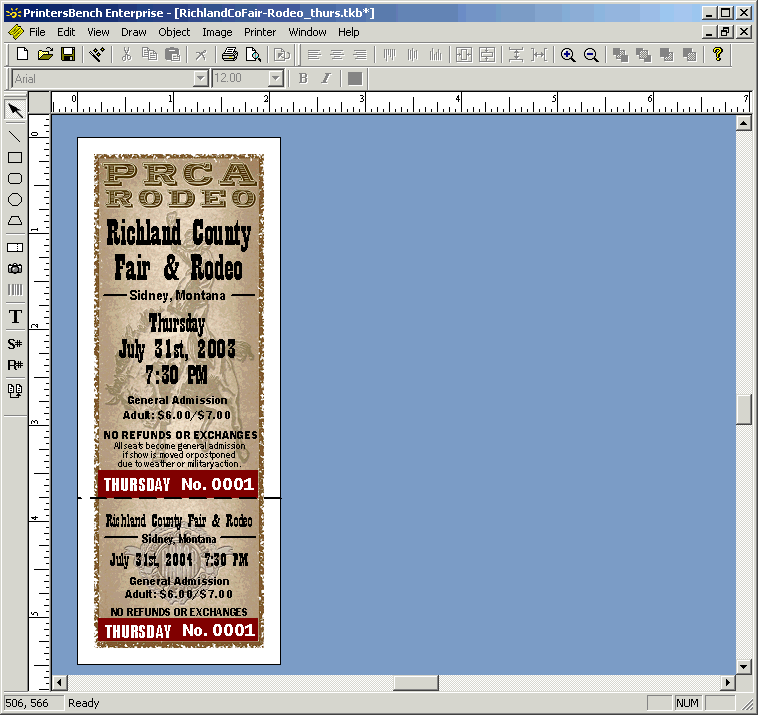Select the PRCA RODEO ticket image on canvas
Viewport: 758px width, 715px height.
(x=179, y=400)
